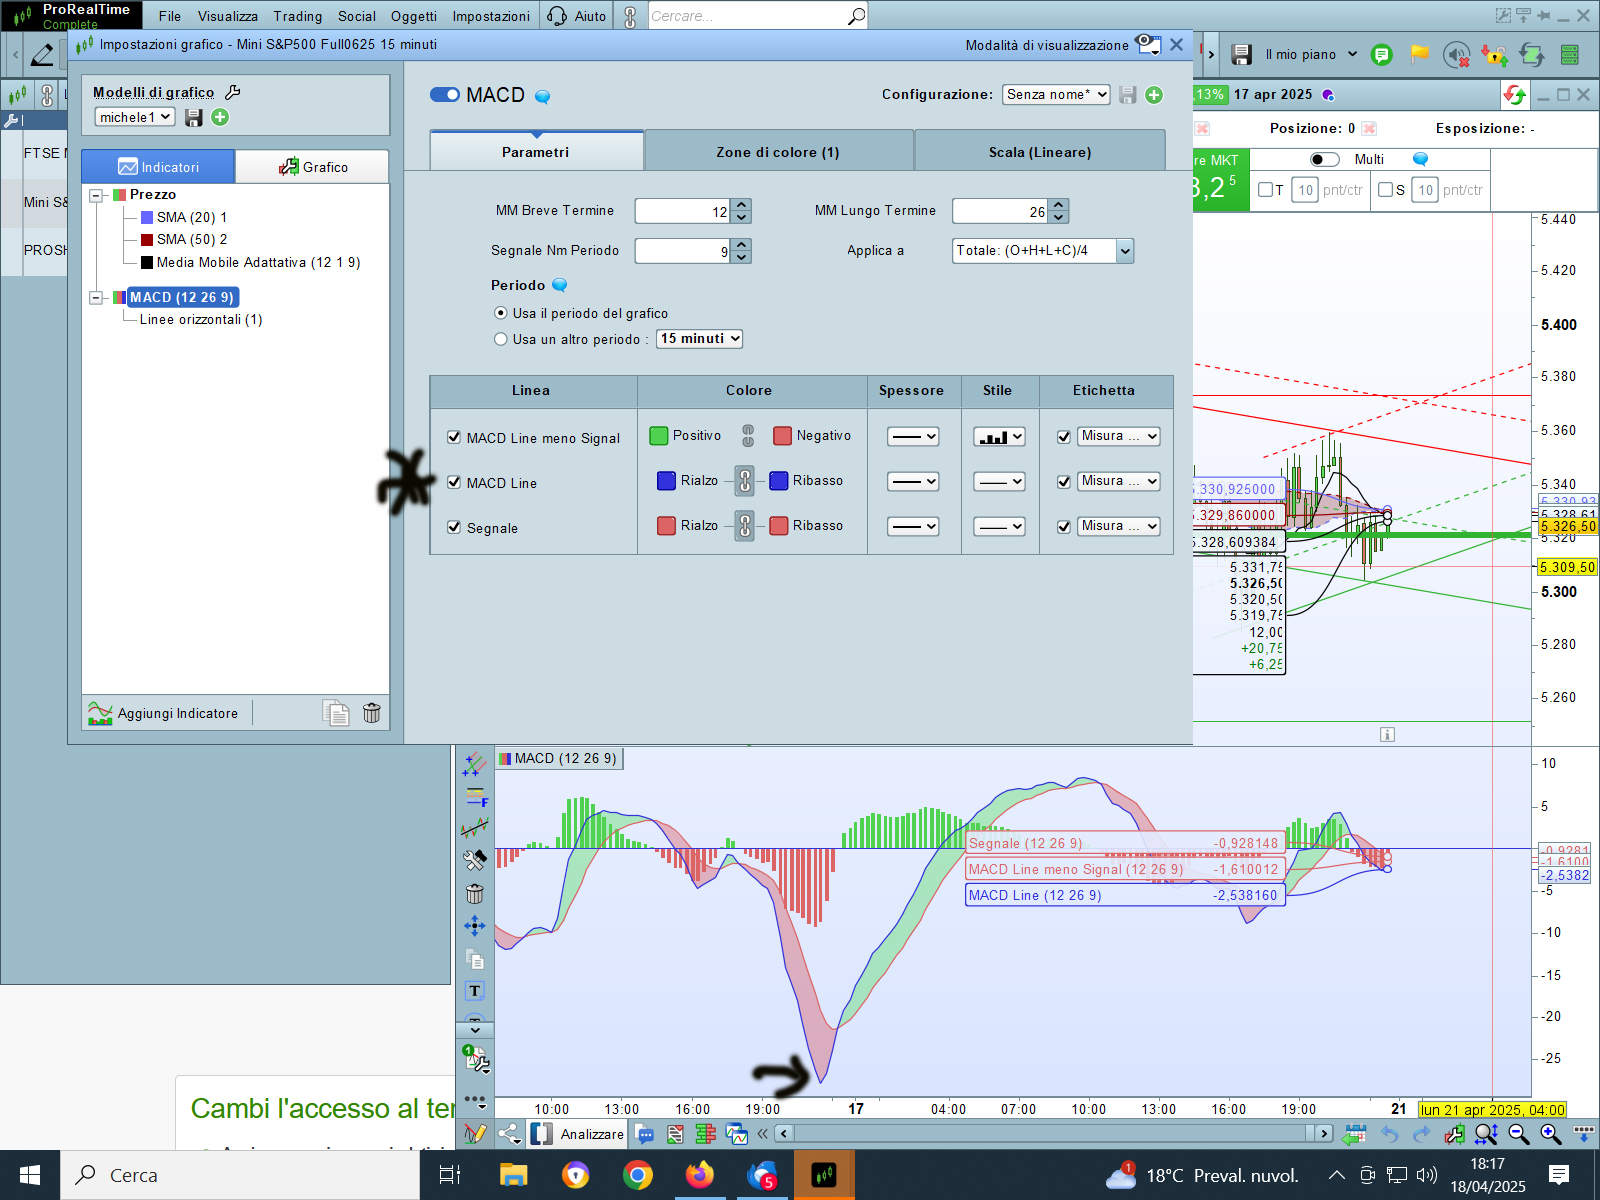The image size is (1600, 1200).
Task: Select the text tool in chart toolbar
Action: [x=475, y=991]
